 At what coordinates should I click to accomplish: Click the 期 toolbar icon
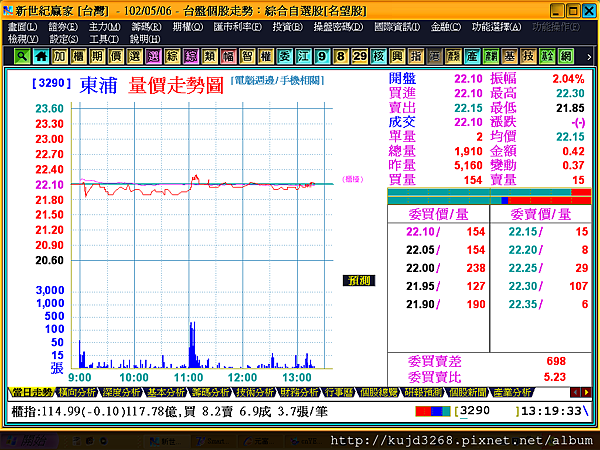(97, 57)
